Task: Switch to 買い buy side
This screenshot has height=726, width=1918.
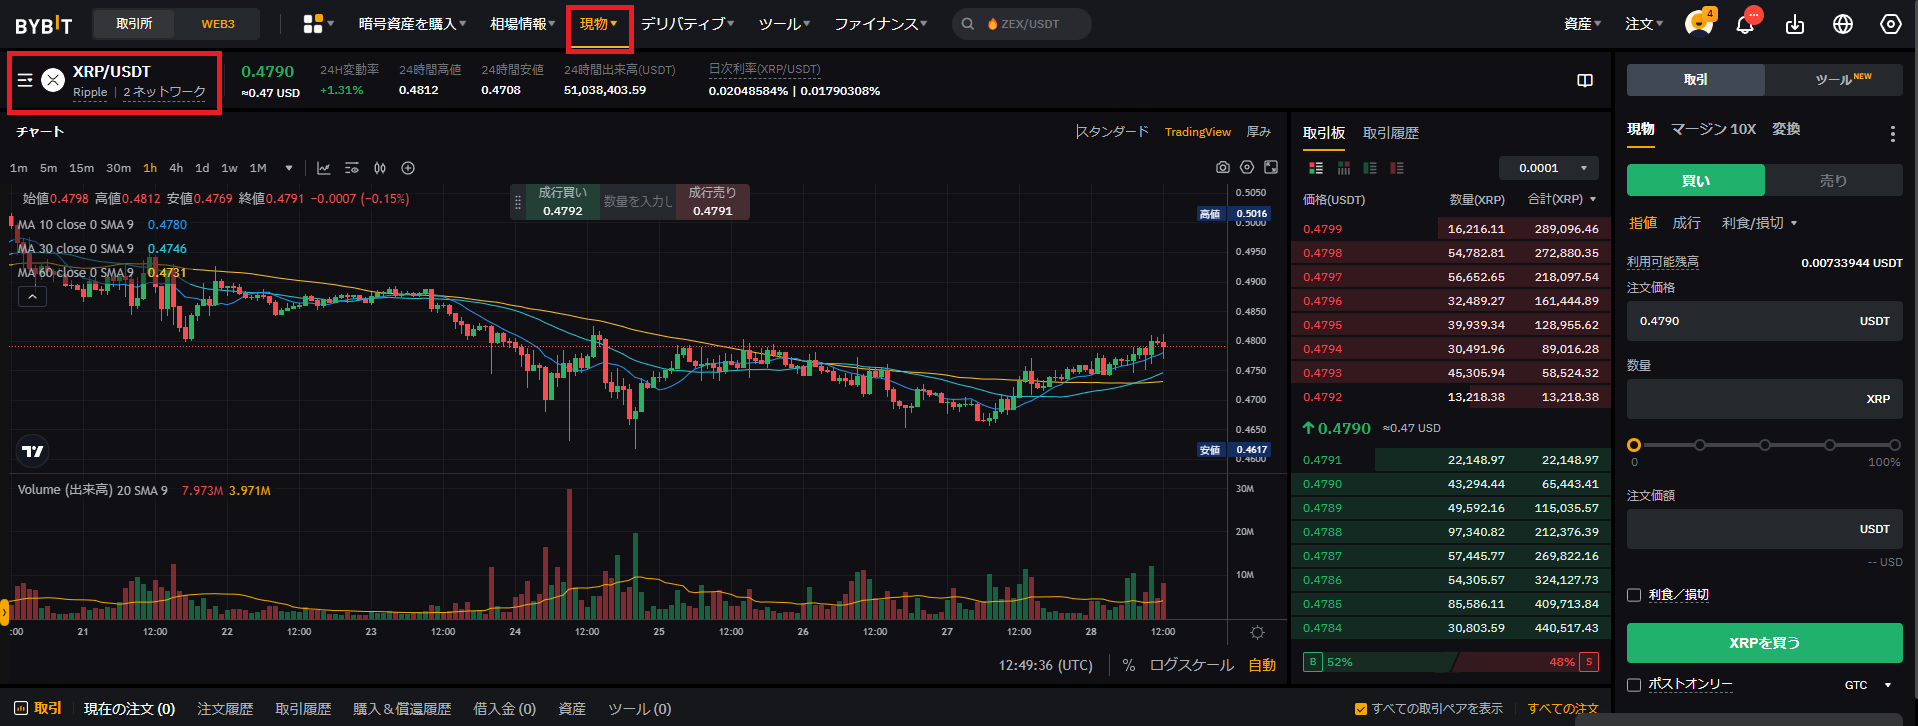Action: point(1696,180)
